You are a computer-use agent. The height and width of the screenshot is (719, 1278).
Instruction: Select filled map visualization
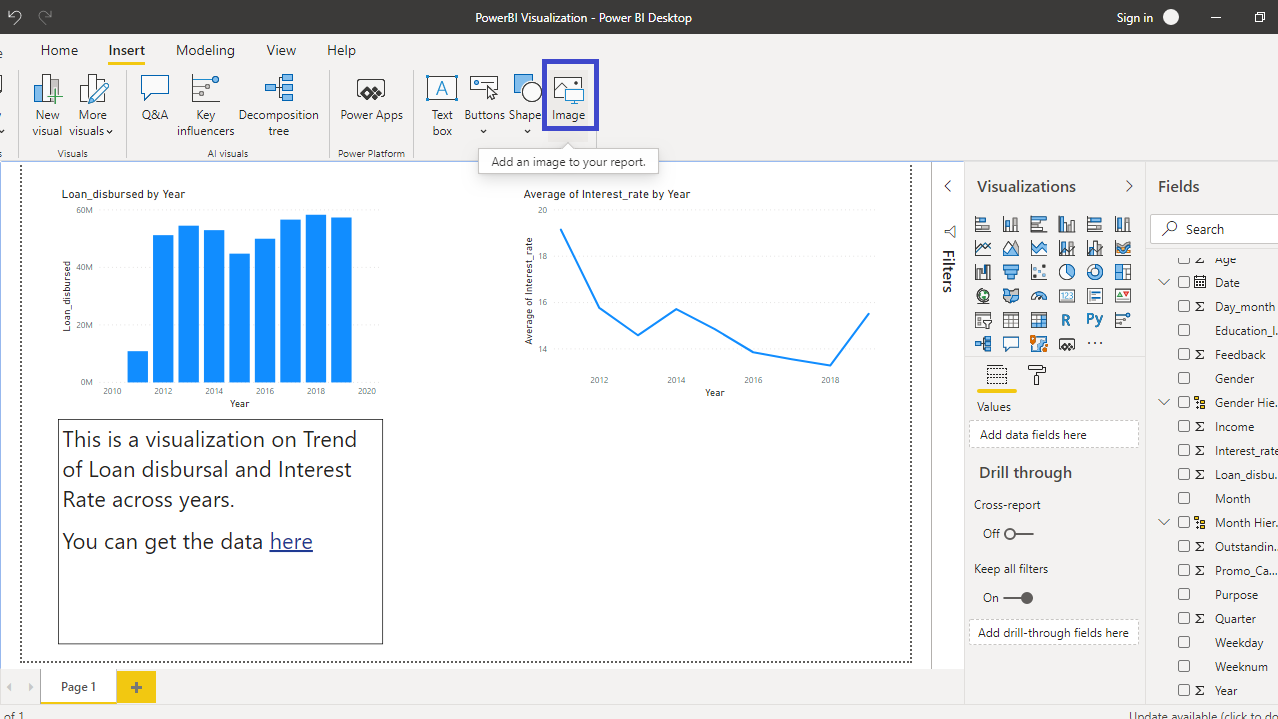coord(1011,296)
